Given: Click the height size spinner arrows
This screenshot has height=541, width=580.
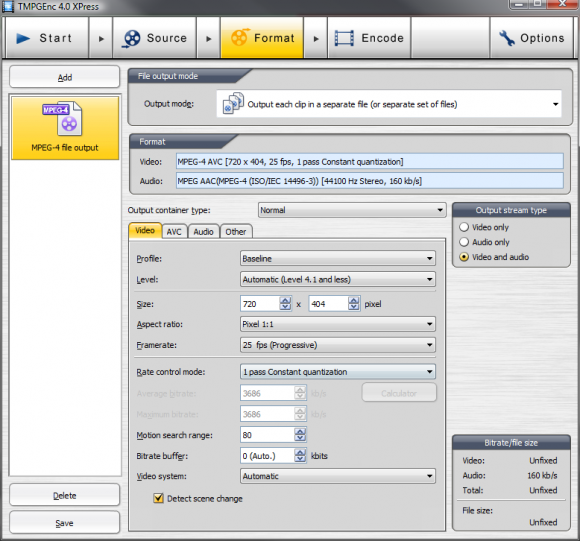Looking at the screenshot, I should [354, 304].
